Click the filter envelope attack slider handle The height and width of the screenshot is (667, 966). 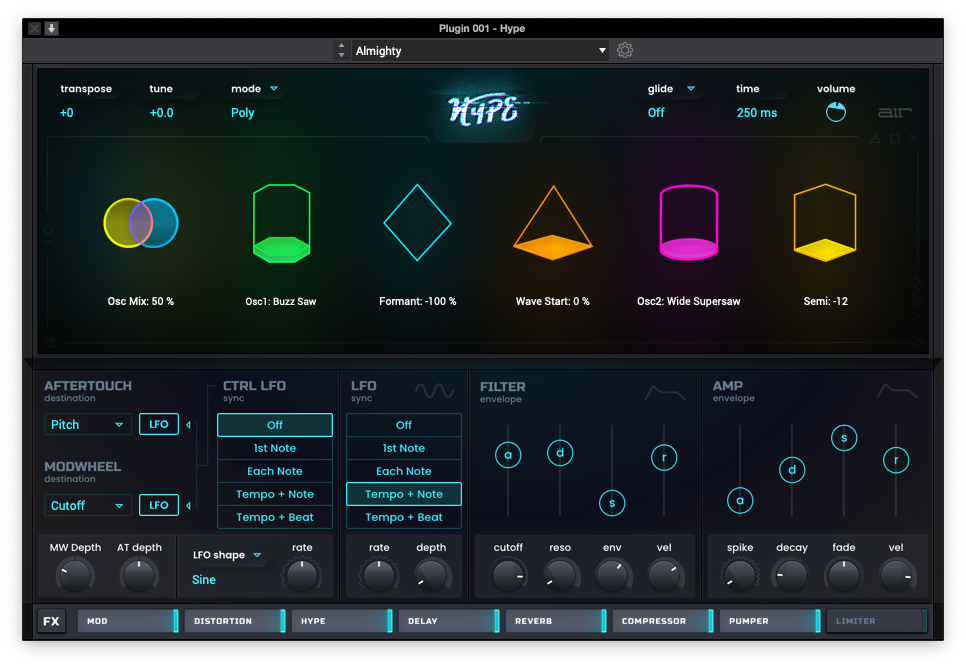508,455
